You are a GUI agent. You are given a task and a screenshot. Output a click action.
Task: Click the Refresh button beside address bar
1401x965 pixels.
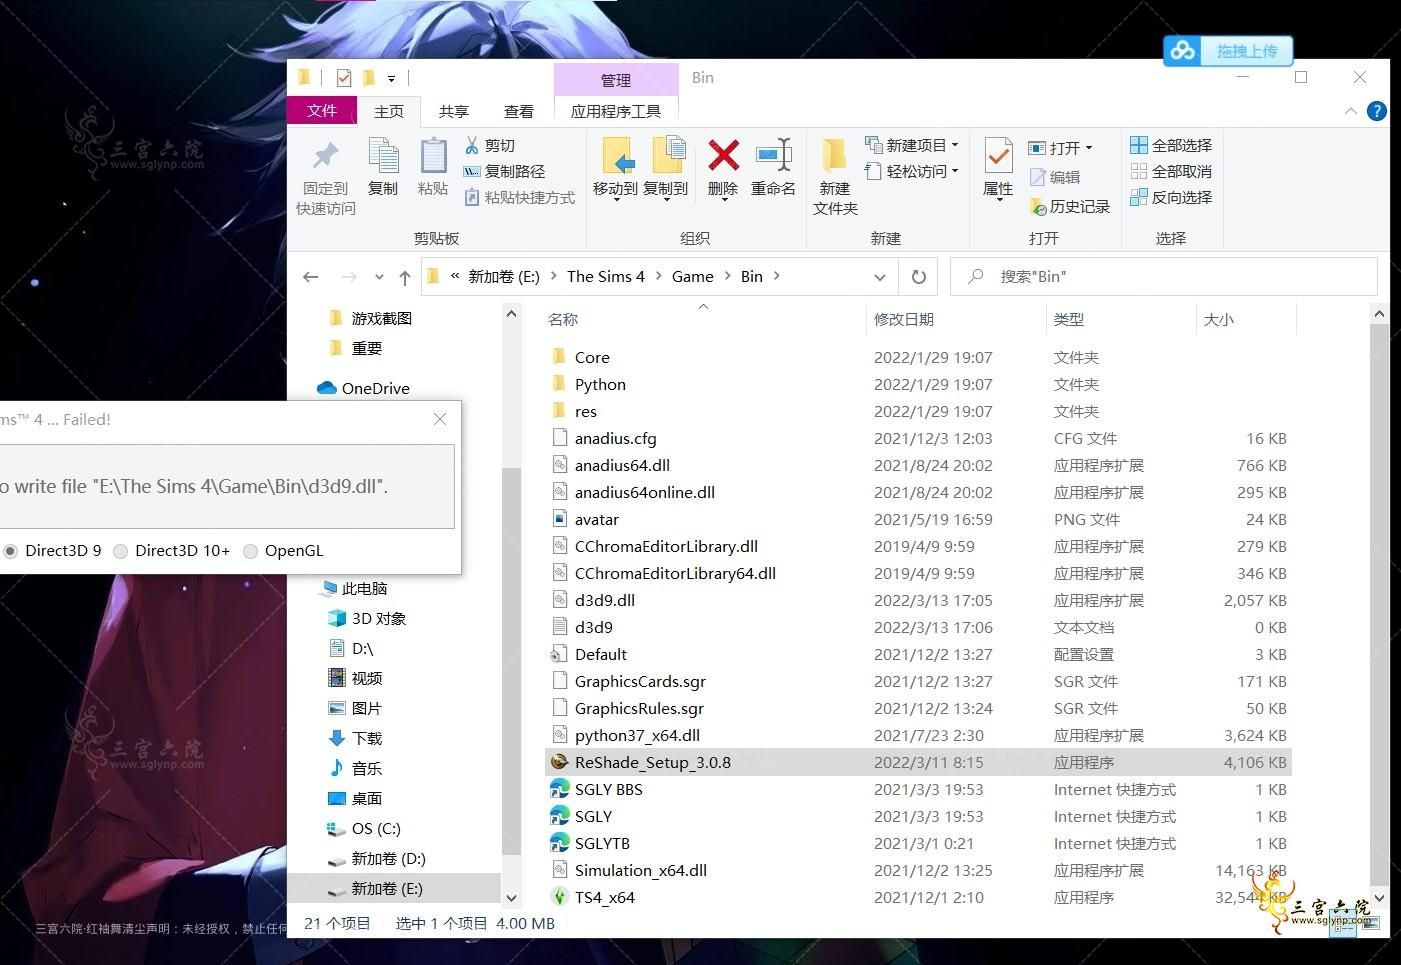918,277
